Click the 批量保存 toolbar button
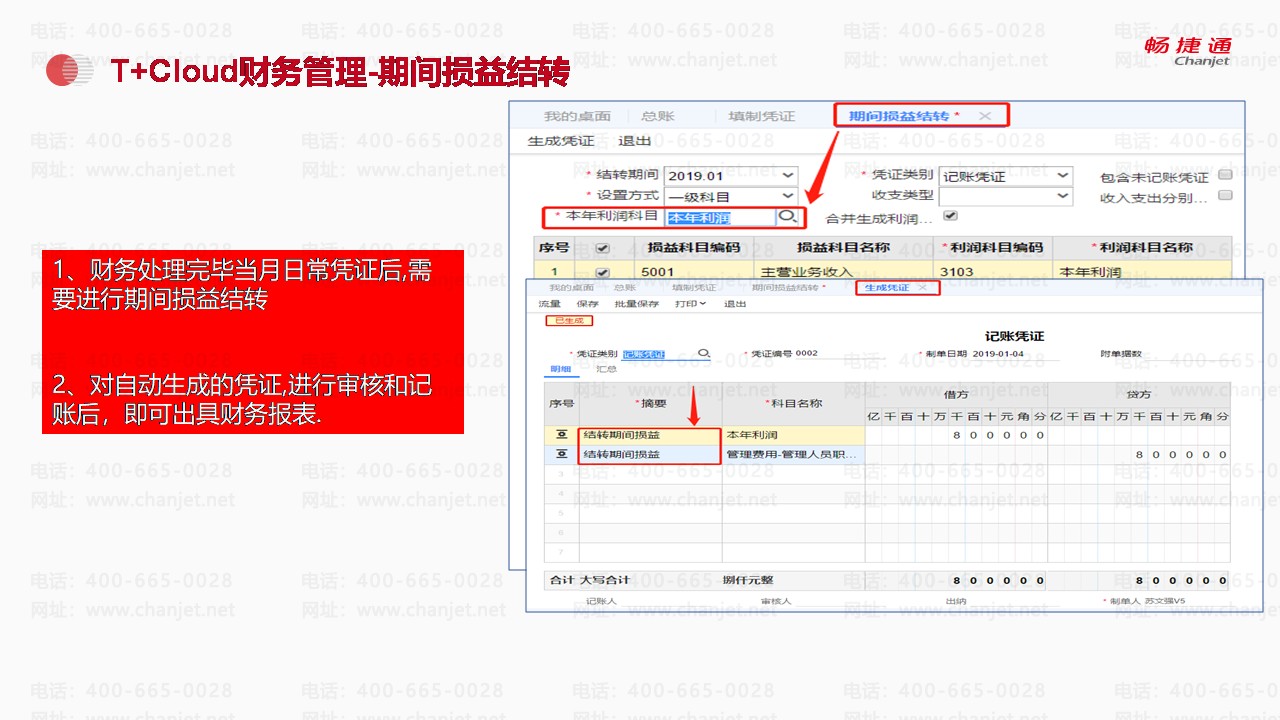 637,304
